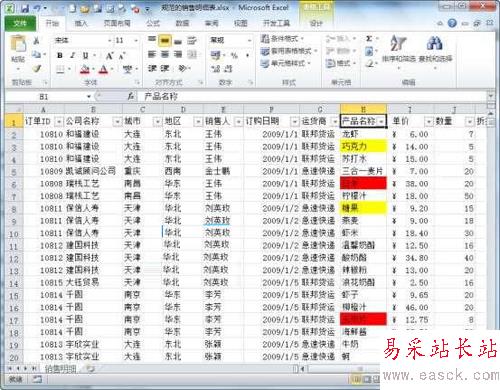Open filter arrow on 地区 column
The width and height of the screenshot is (500, 390).
click(x=198, y=122)
